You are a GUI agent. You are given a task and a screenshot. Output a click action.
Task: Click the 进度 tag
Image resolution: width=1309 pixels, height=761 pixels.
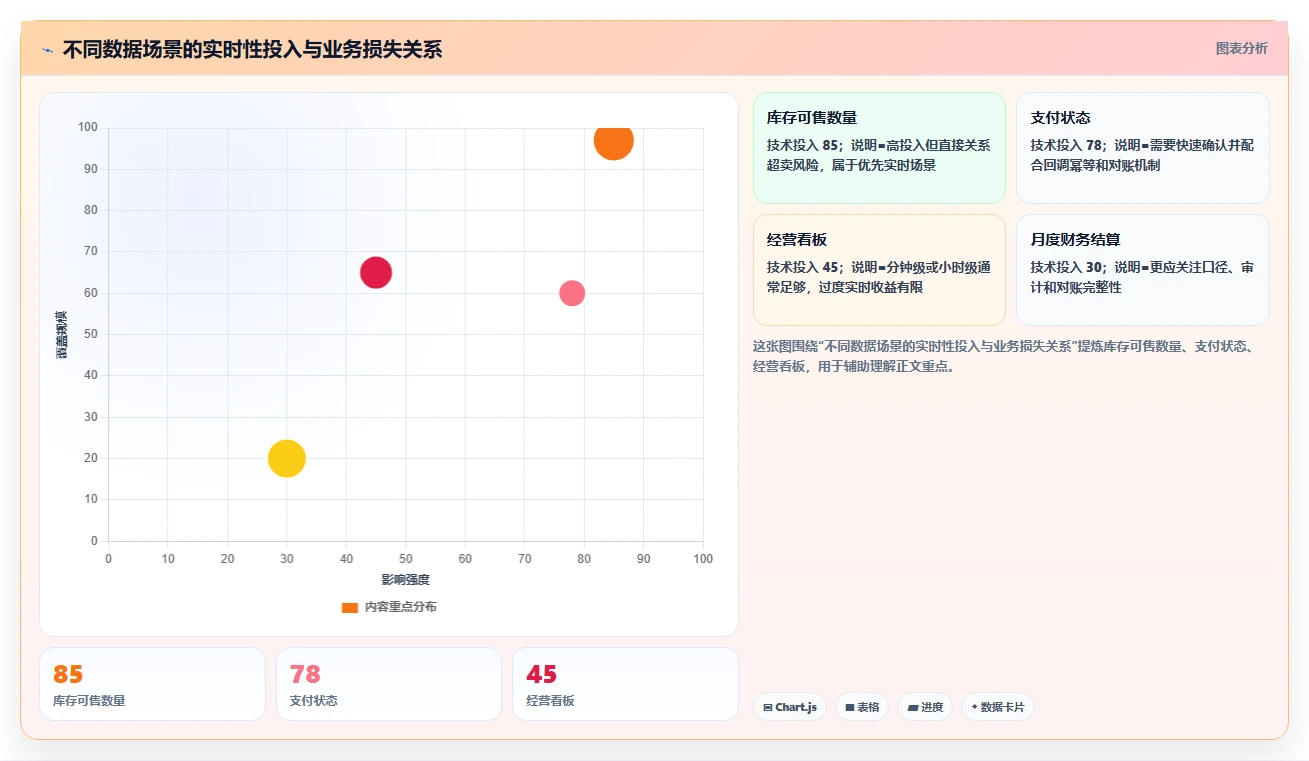[x=925, y=707]
